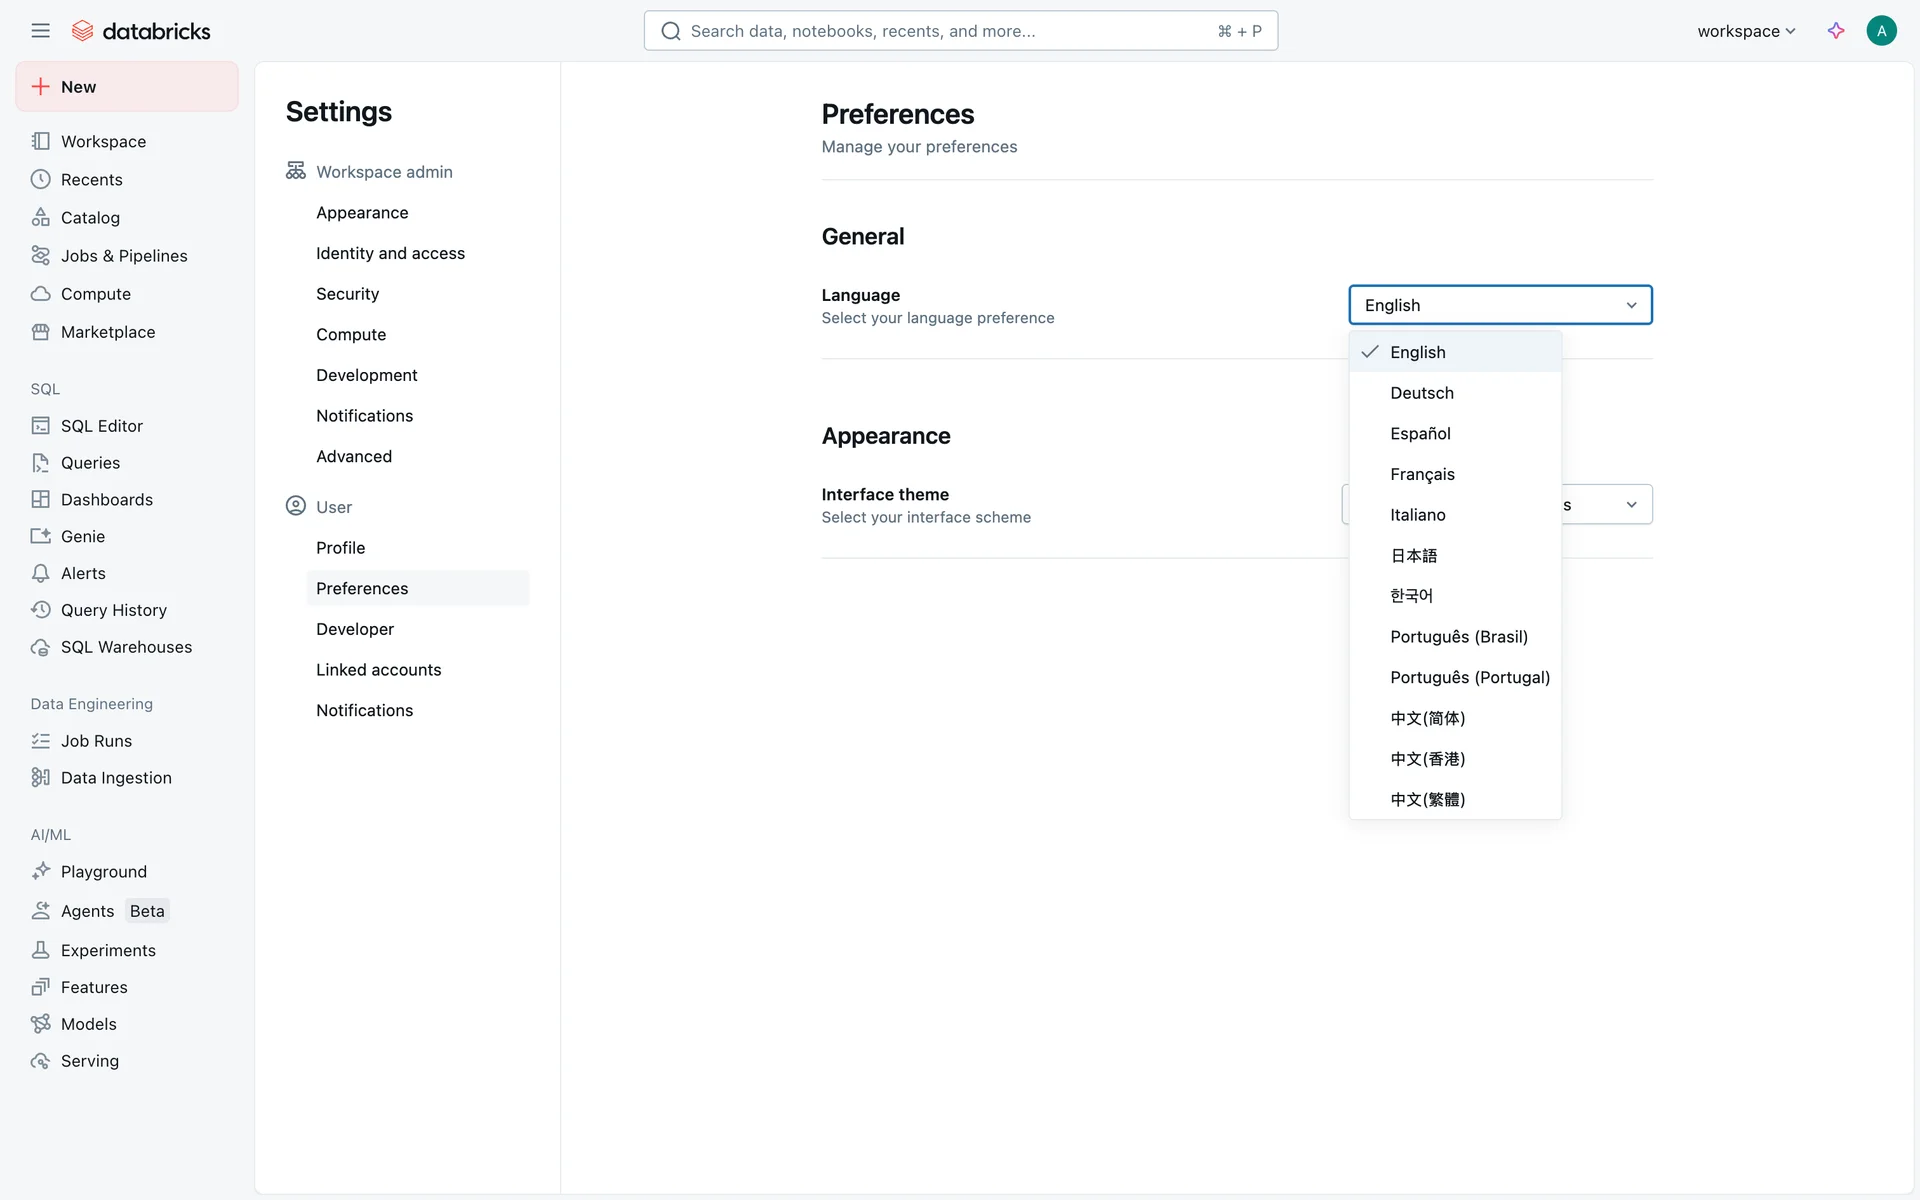Image resolution: width=1920 pixels, height=1200 pixels.
Task: Click the user avatar icon
Action: point(1881,31)
